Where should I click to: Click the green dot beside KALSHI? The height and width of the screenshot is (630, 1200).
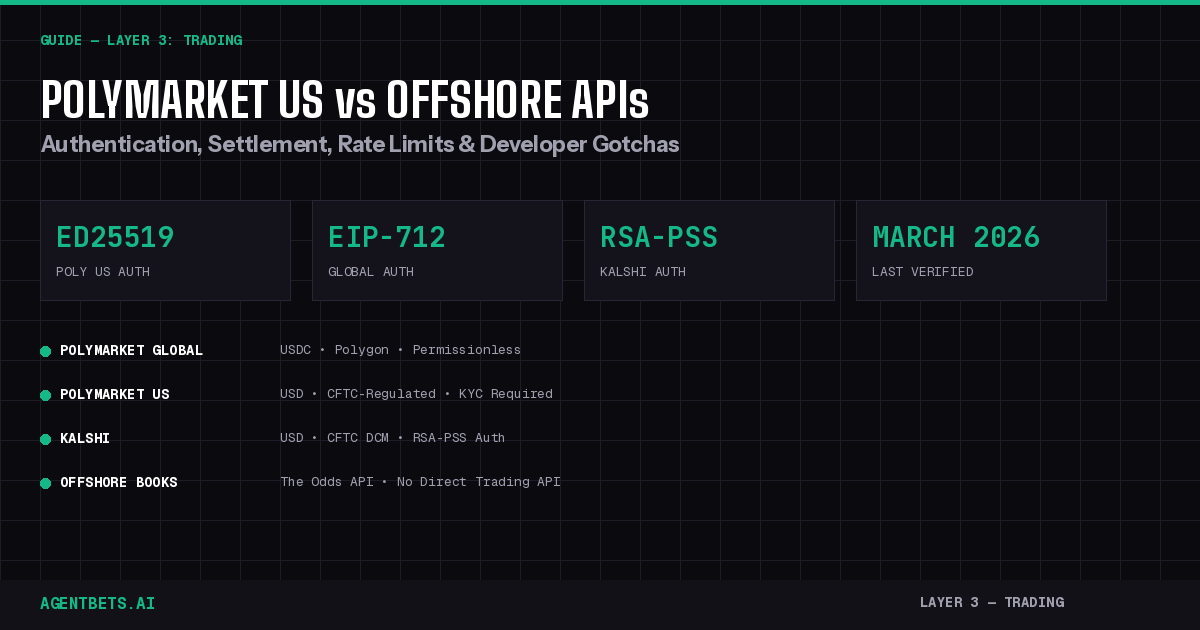45,438
